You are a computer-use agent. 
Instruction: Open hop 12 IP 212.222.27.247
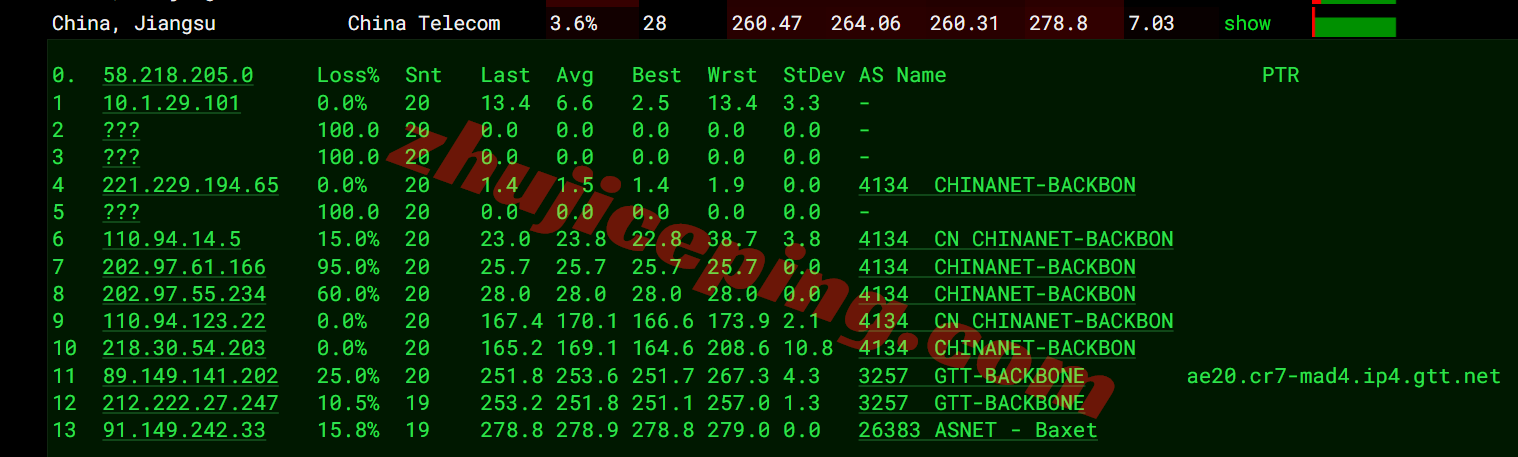tap(191, 403)
